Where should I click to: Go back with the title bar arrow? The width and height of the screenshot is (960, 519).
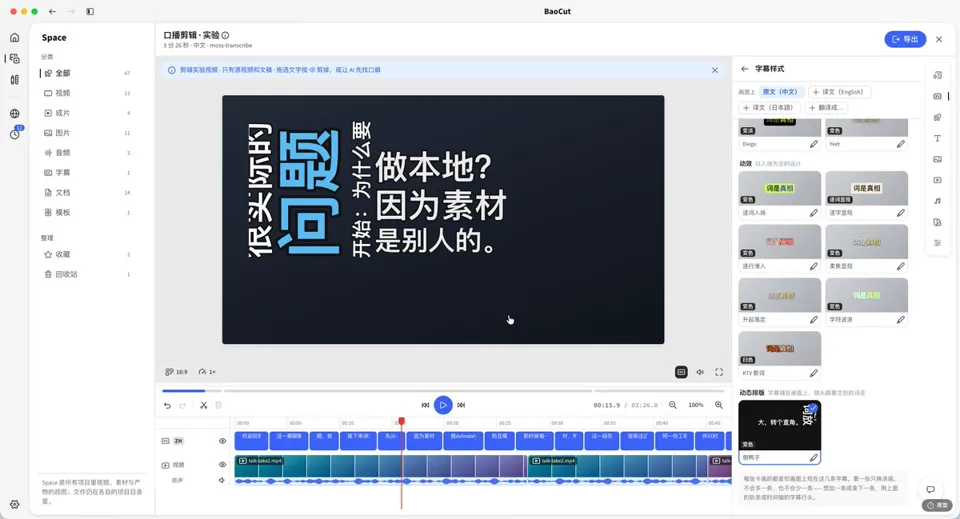click(52, 11)
